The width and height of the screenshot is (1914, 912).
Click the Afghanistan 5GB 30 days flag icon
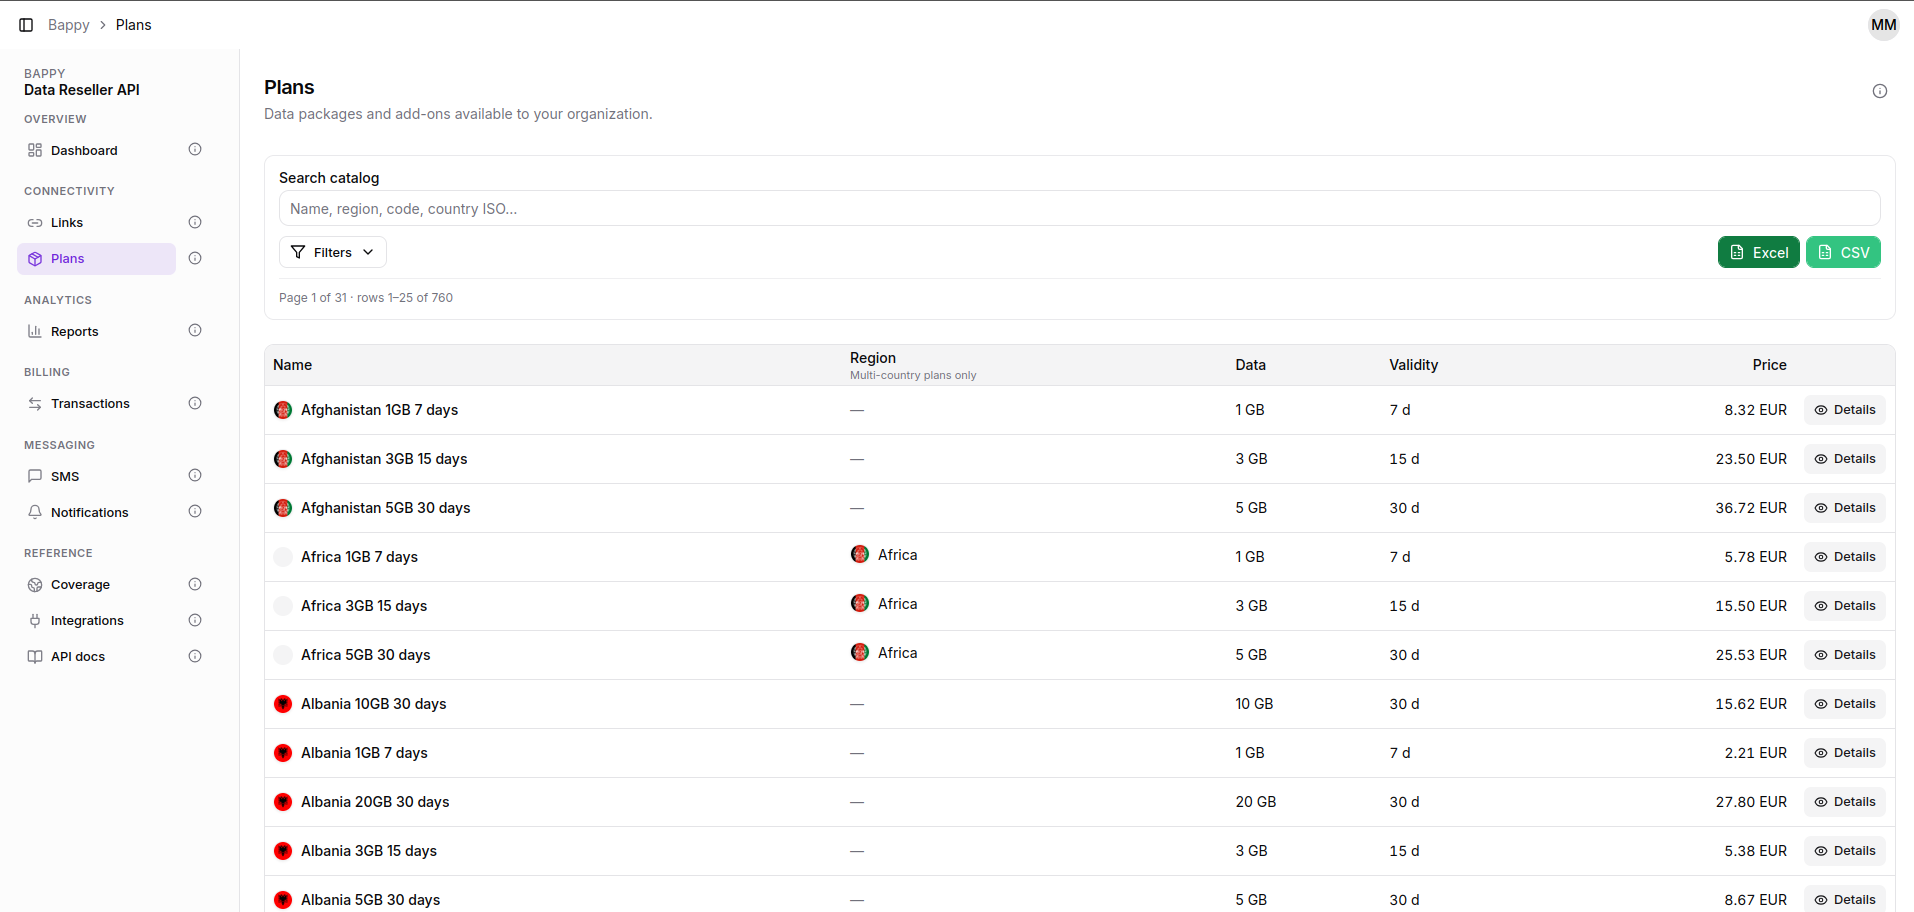283,508
